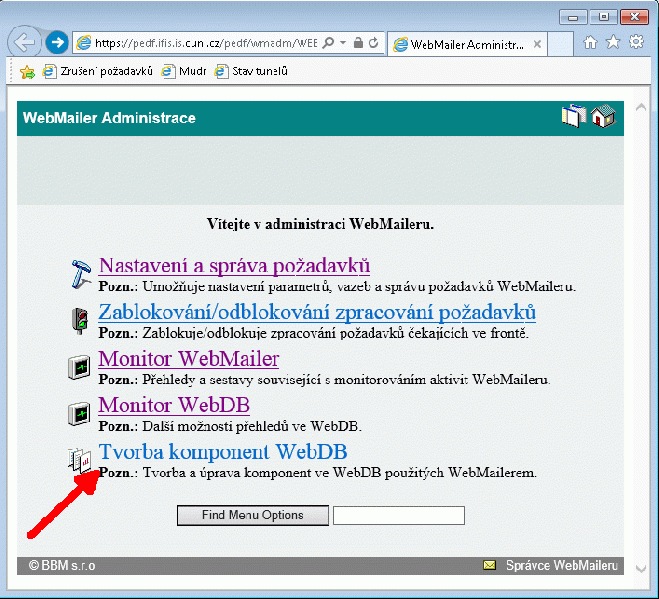The width and height of the screenshot is (659, 599).
Task: Click the page scrollbar up arrow
Action: [641, 108]
